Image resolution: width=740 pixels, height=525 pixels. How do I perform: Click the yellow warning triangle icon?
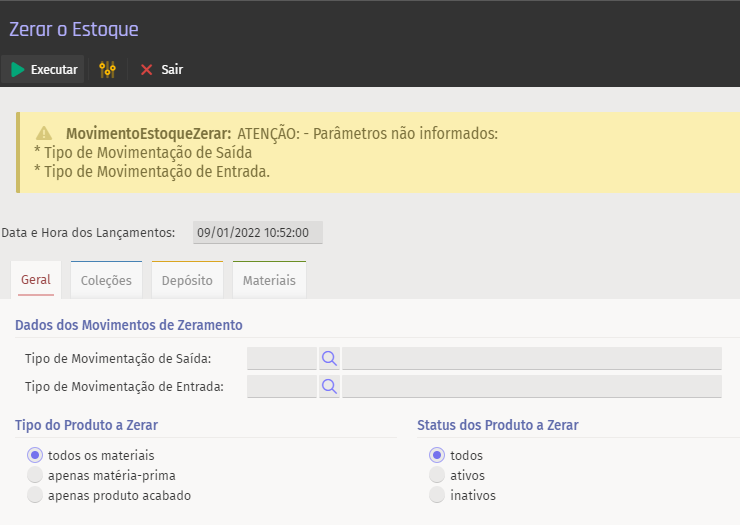tap(44, 133)
